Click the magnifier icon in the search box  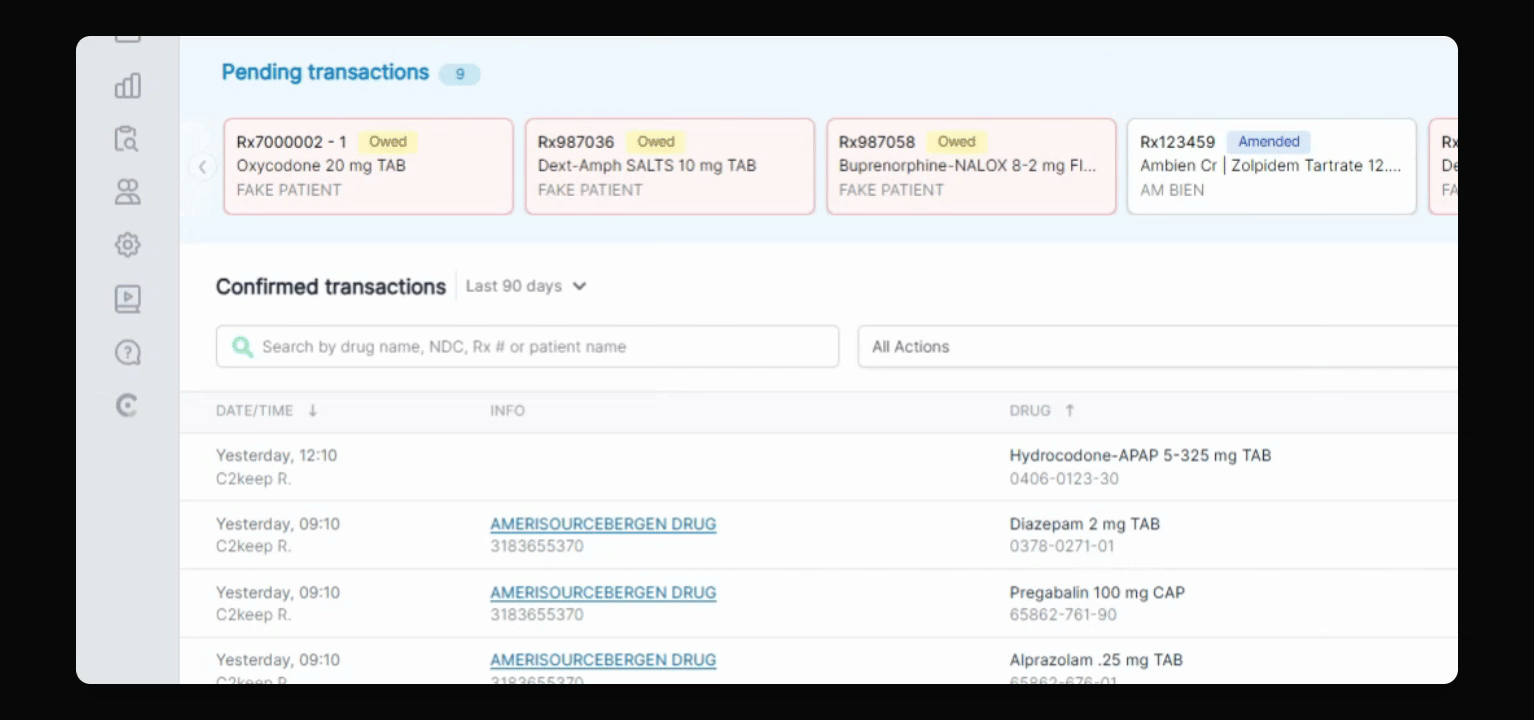click(x=242, y=347)
